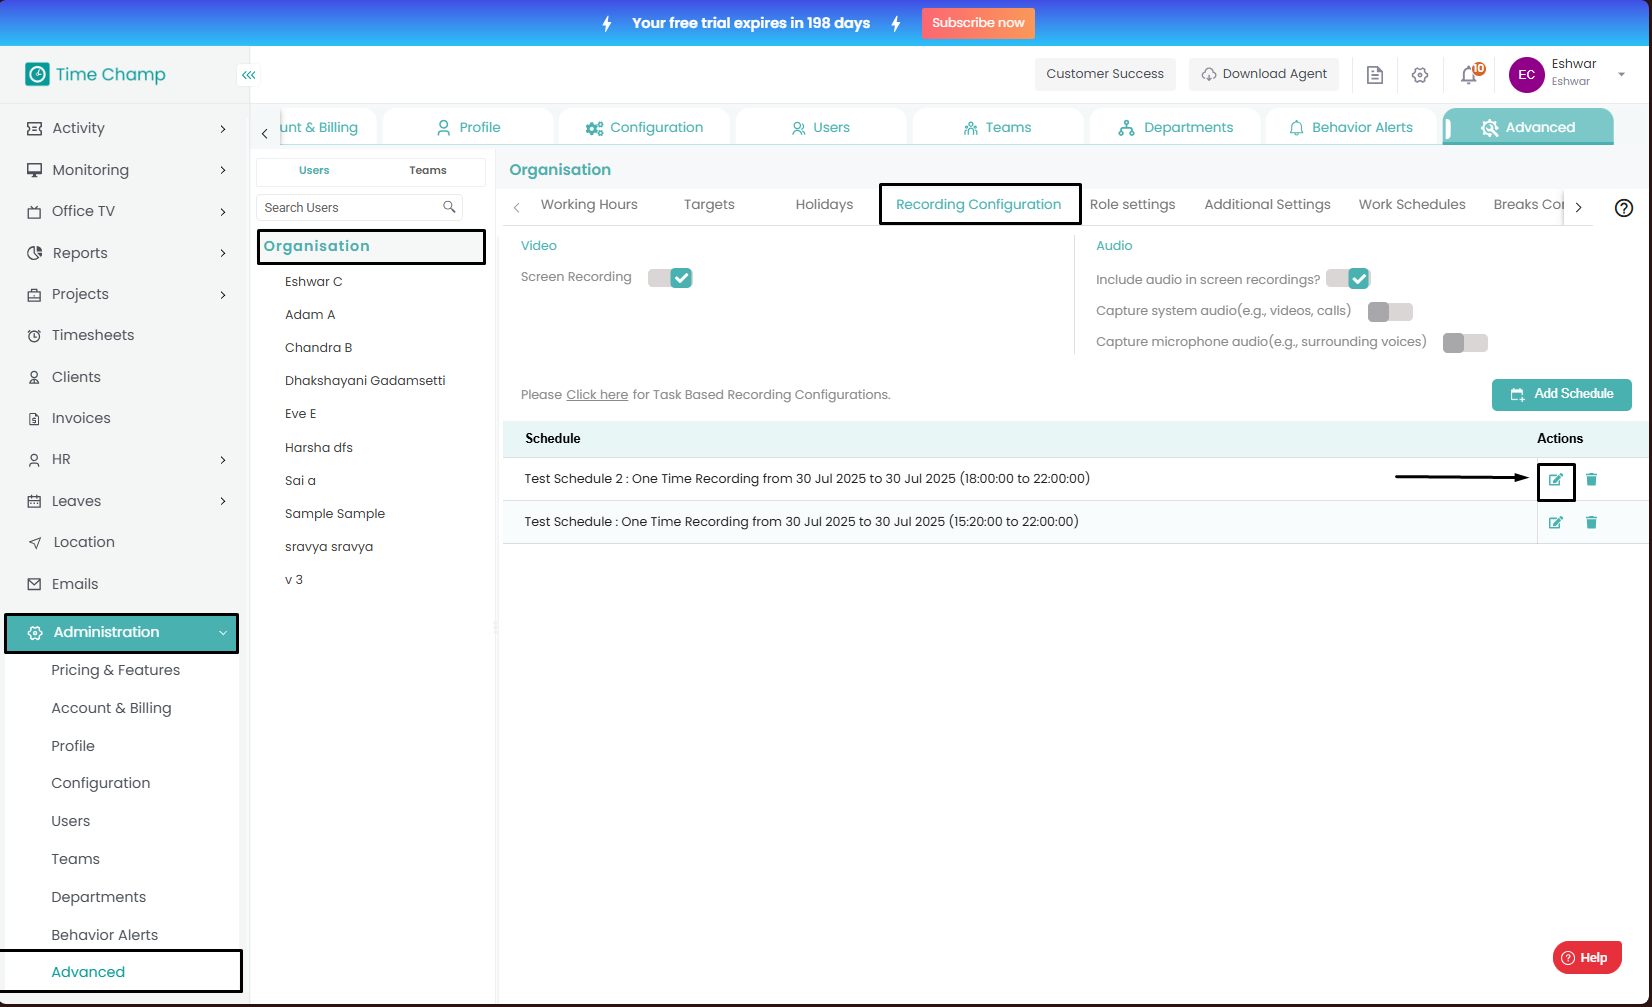Turn off include audio in screen recordings

(1348, 279)
